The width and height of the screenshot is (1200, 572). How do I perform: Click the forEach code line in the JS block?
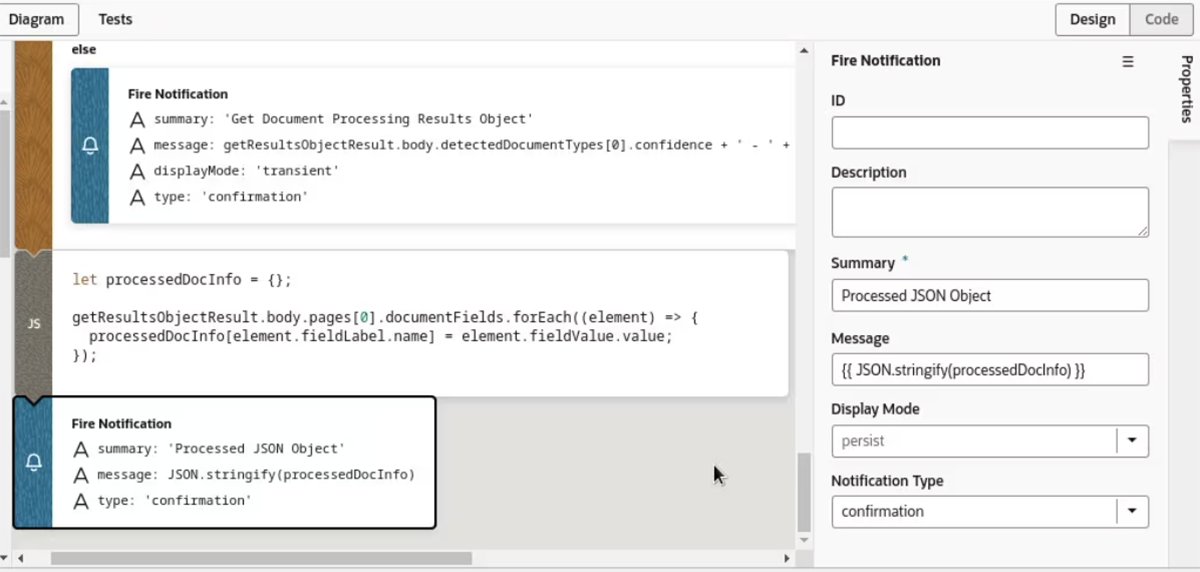(x=385, y=318)
